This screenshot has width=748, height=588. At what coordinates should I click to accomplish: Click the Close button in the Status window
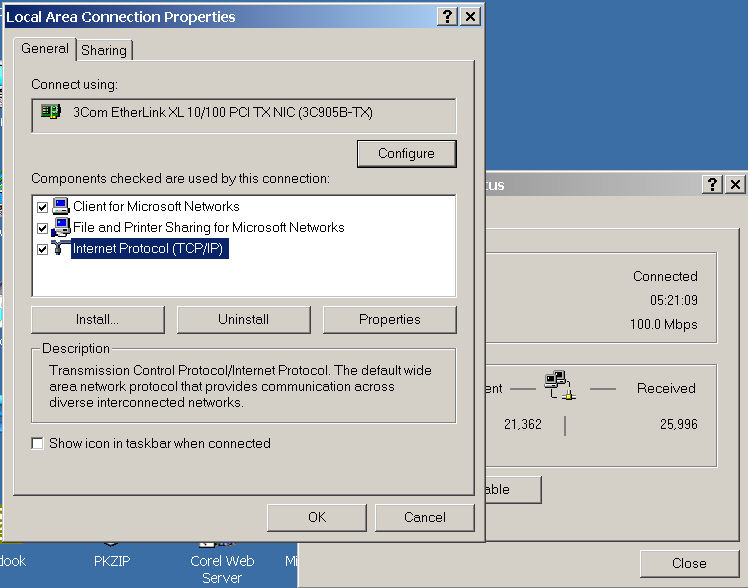point(689,563)
